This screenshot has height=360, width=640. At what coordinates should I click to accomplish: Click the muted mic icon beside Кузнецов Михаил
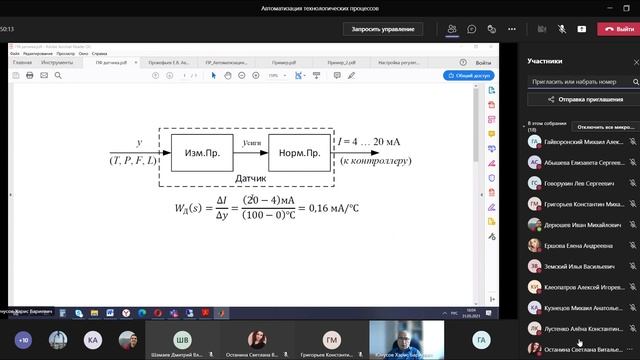click(x=633, y=308)
